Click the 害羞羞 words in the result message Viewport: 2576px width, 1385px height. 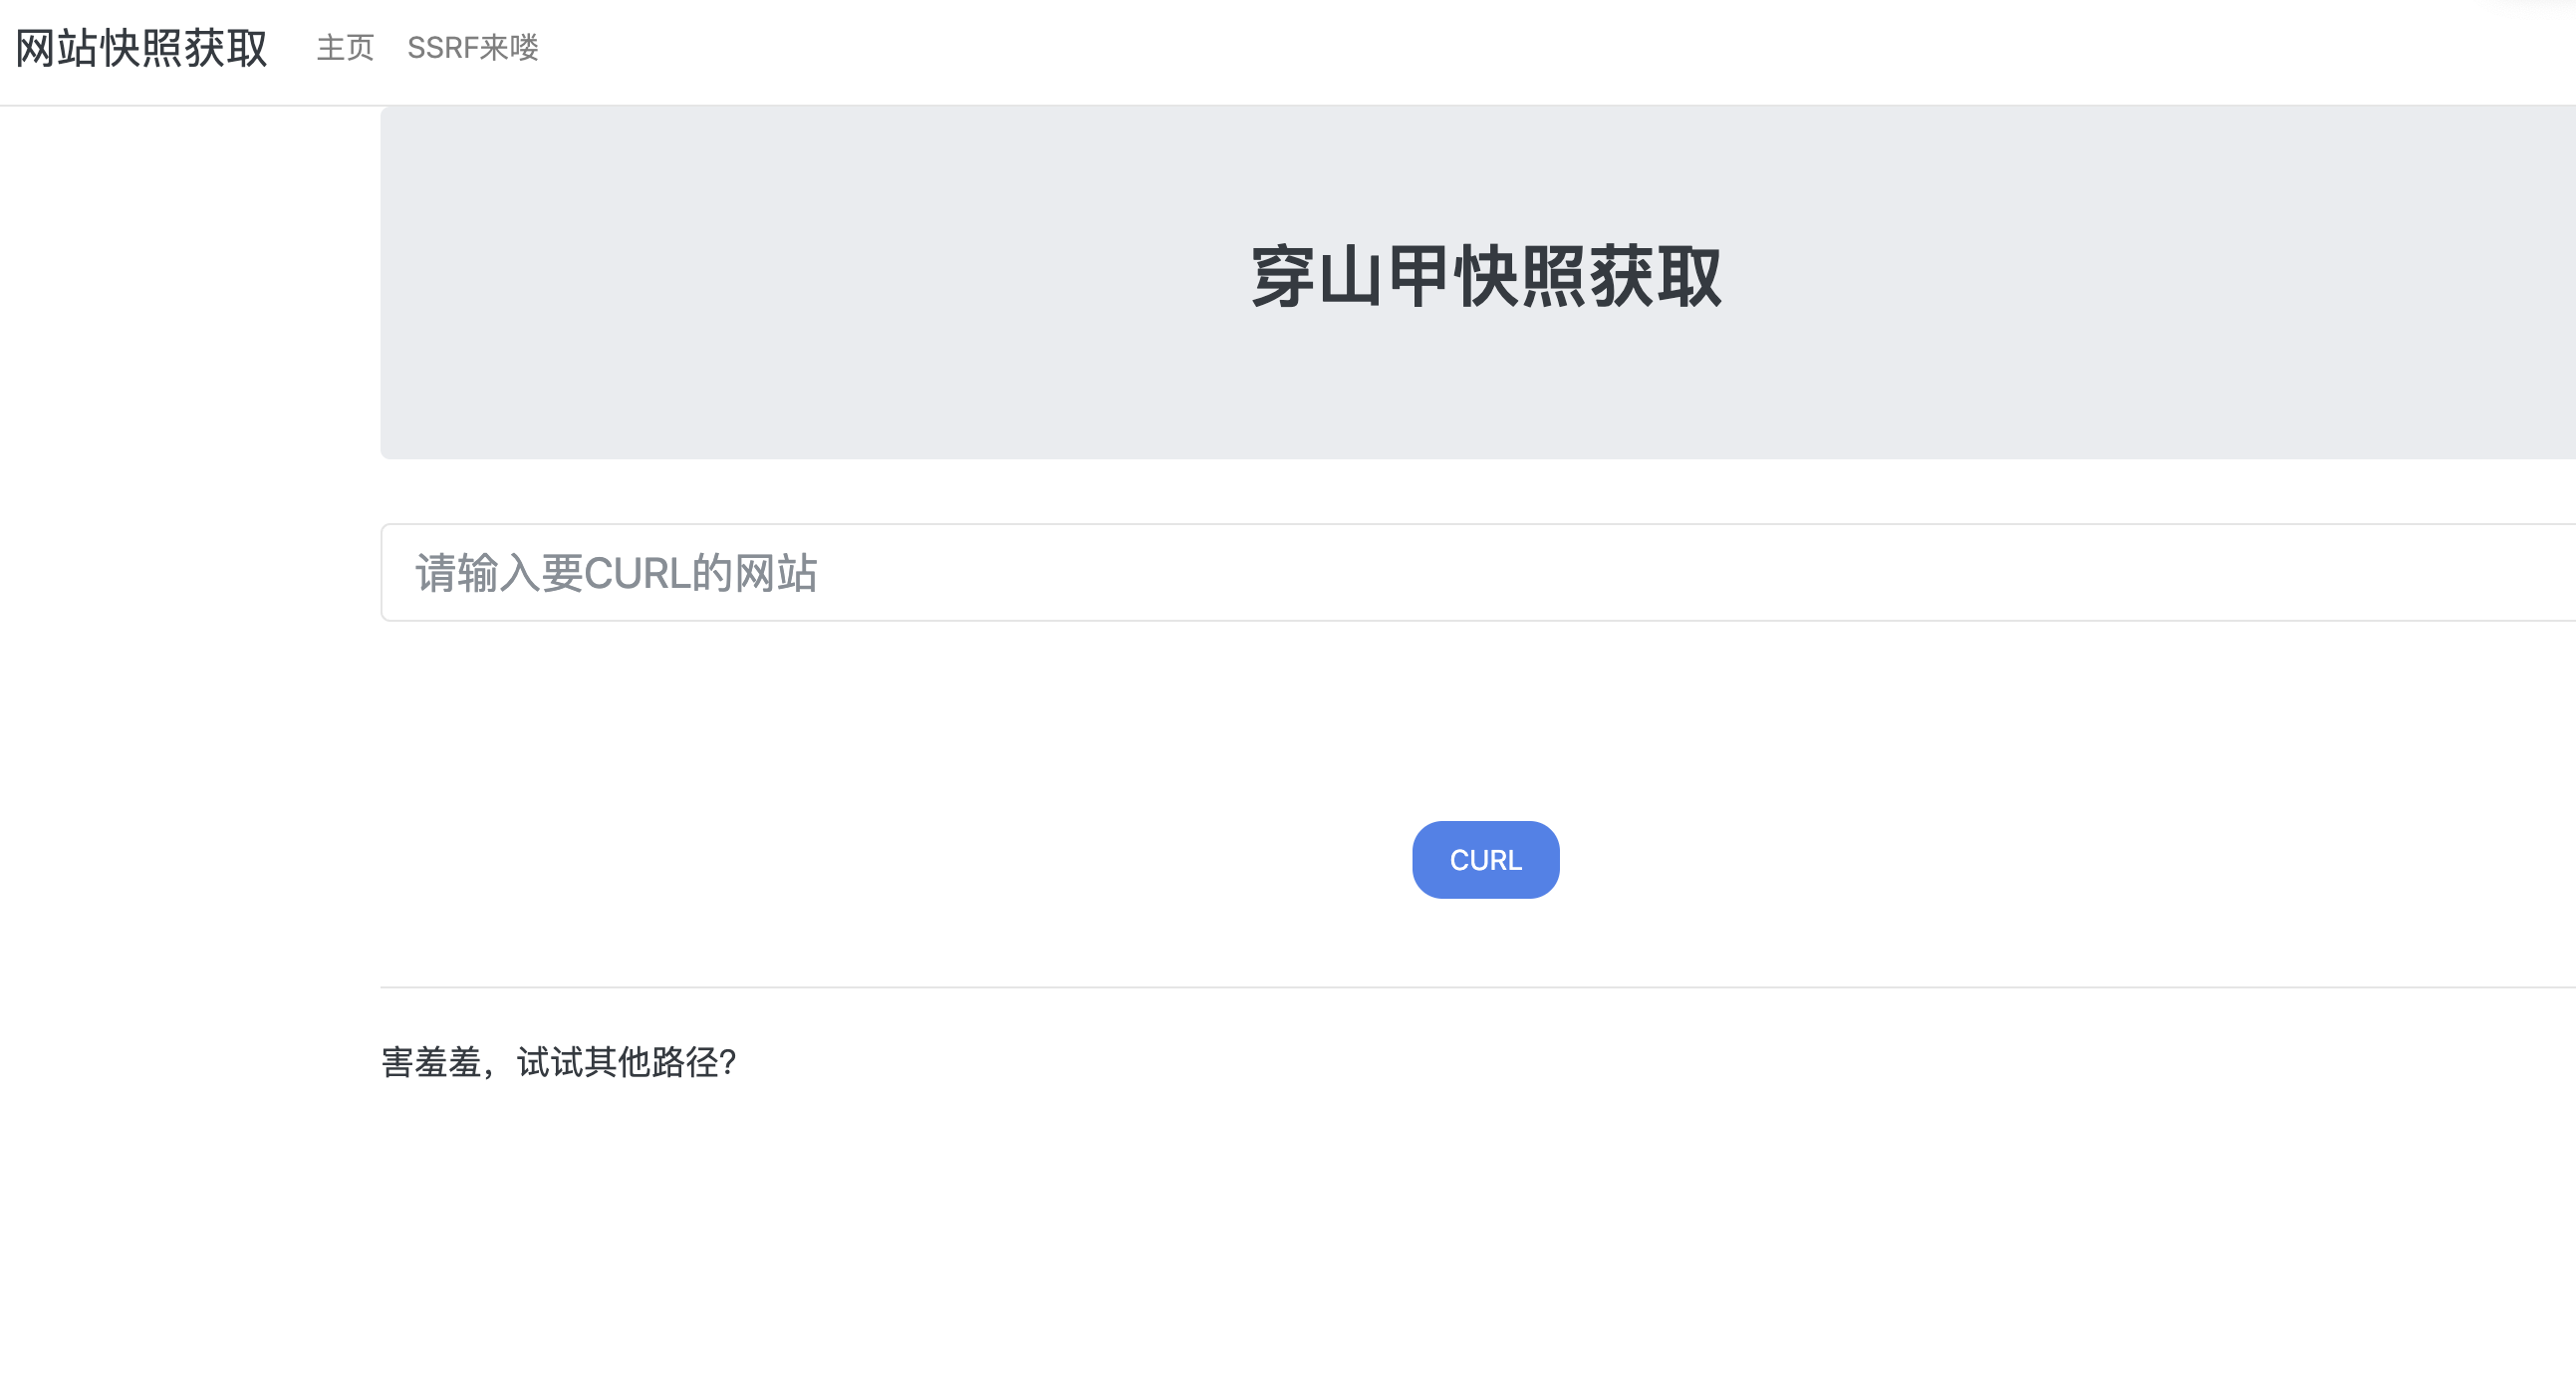click(431, 1062)
